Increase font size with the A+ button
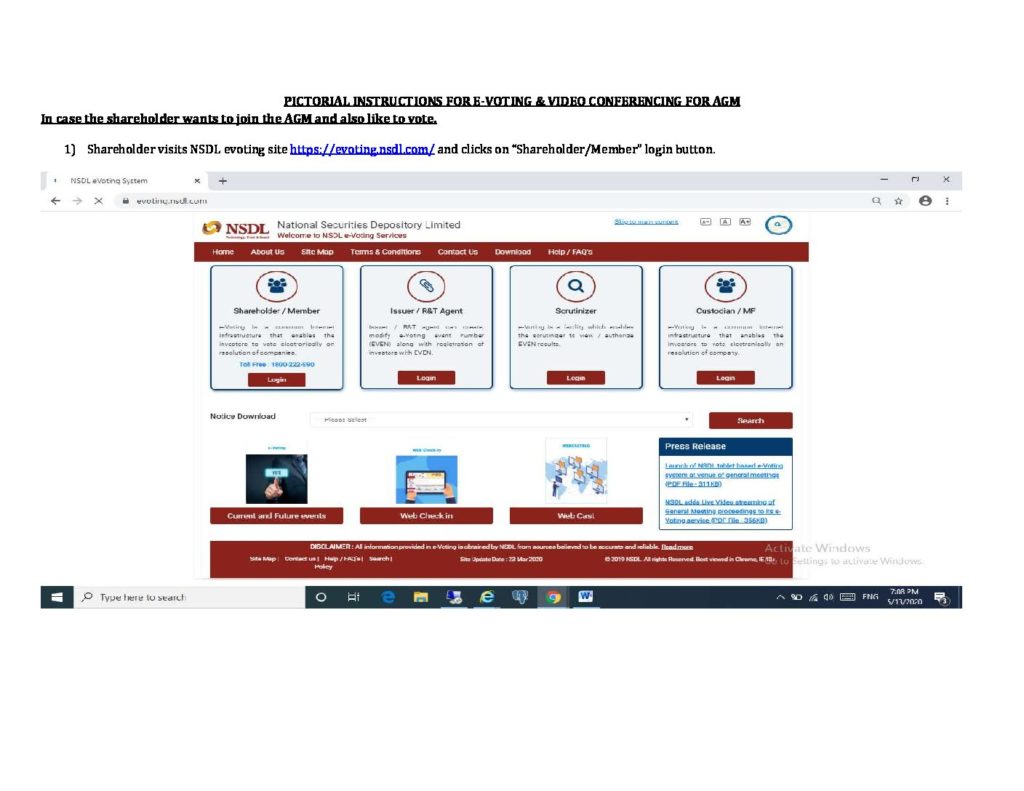This screenshot has height=791, width=1024. pyautogui.click(x=744, y=222)
